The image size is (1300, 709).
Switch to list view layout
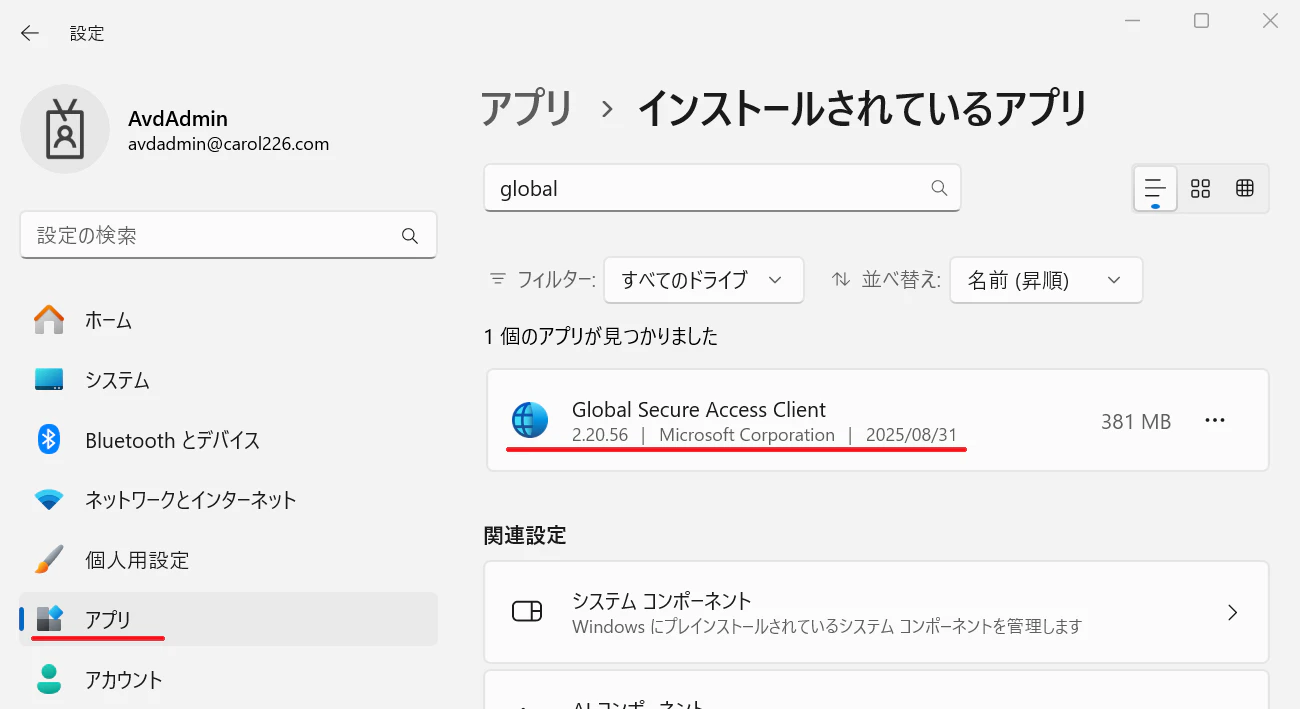coord(1155,188)
